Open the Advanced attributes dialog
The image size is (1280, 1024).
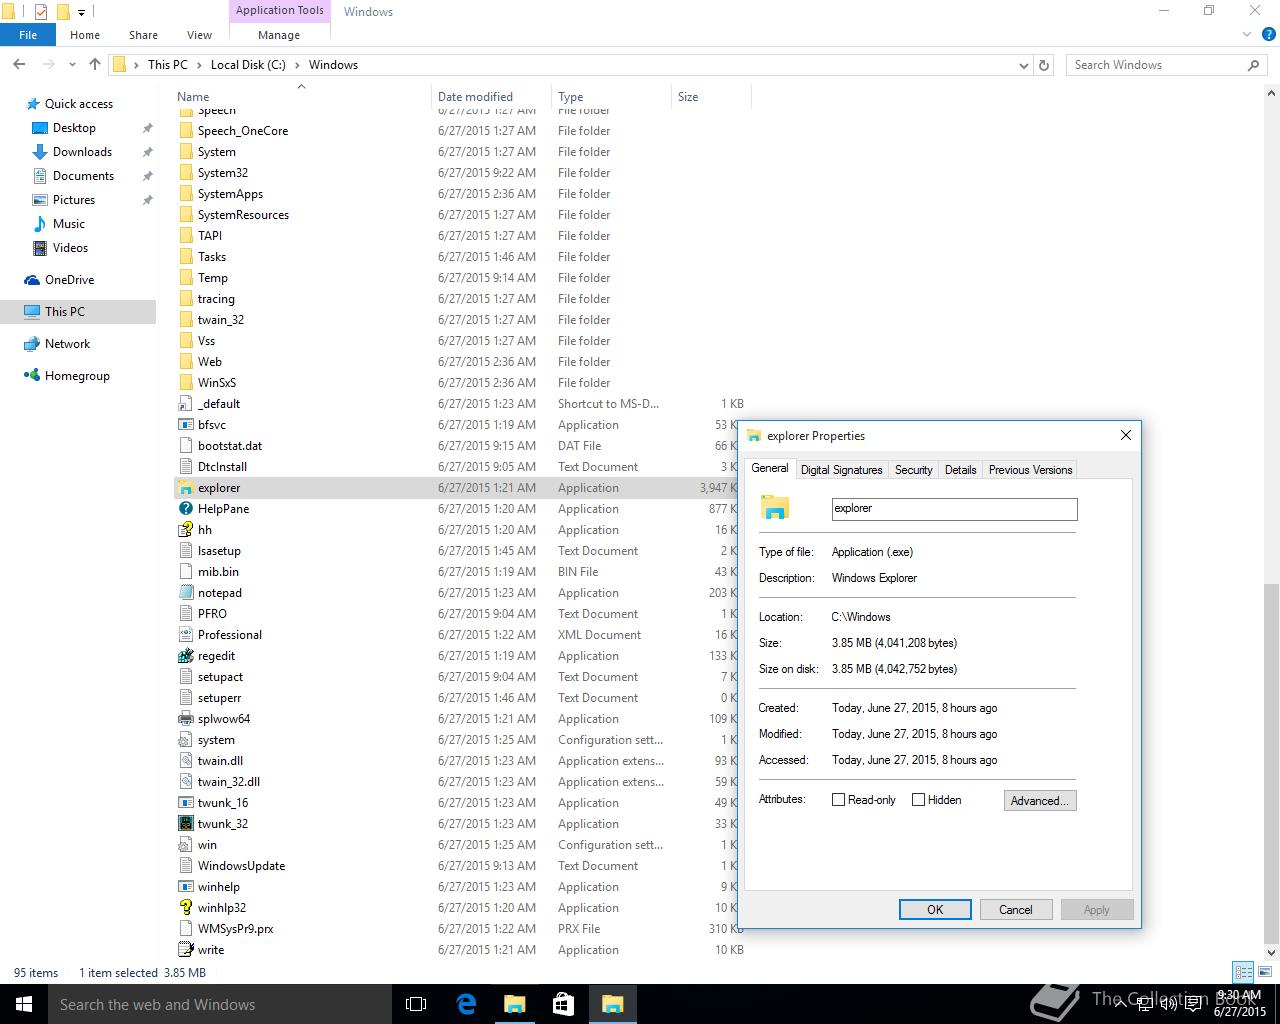(1040, 800)
